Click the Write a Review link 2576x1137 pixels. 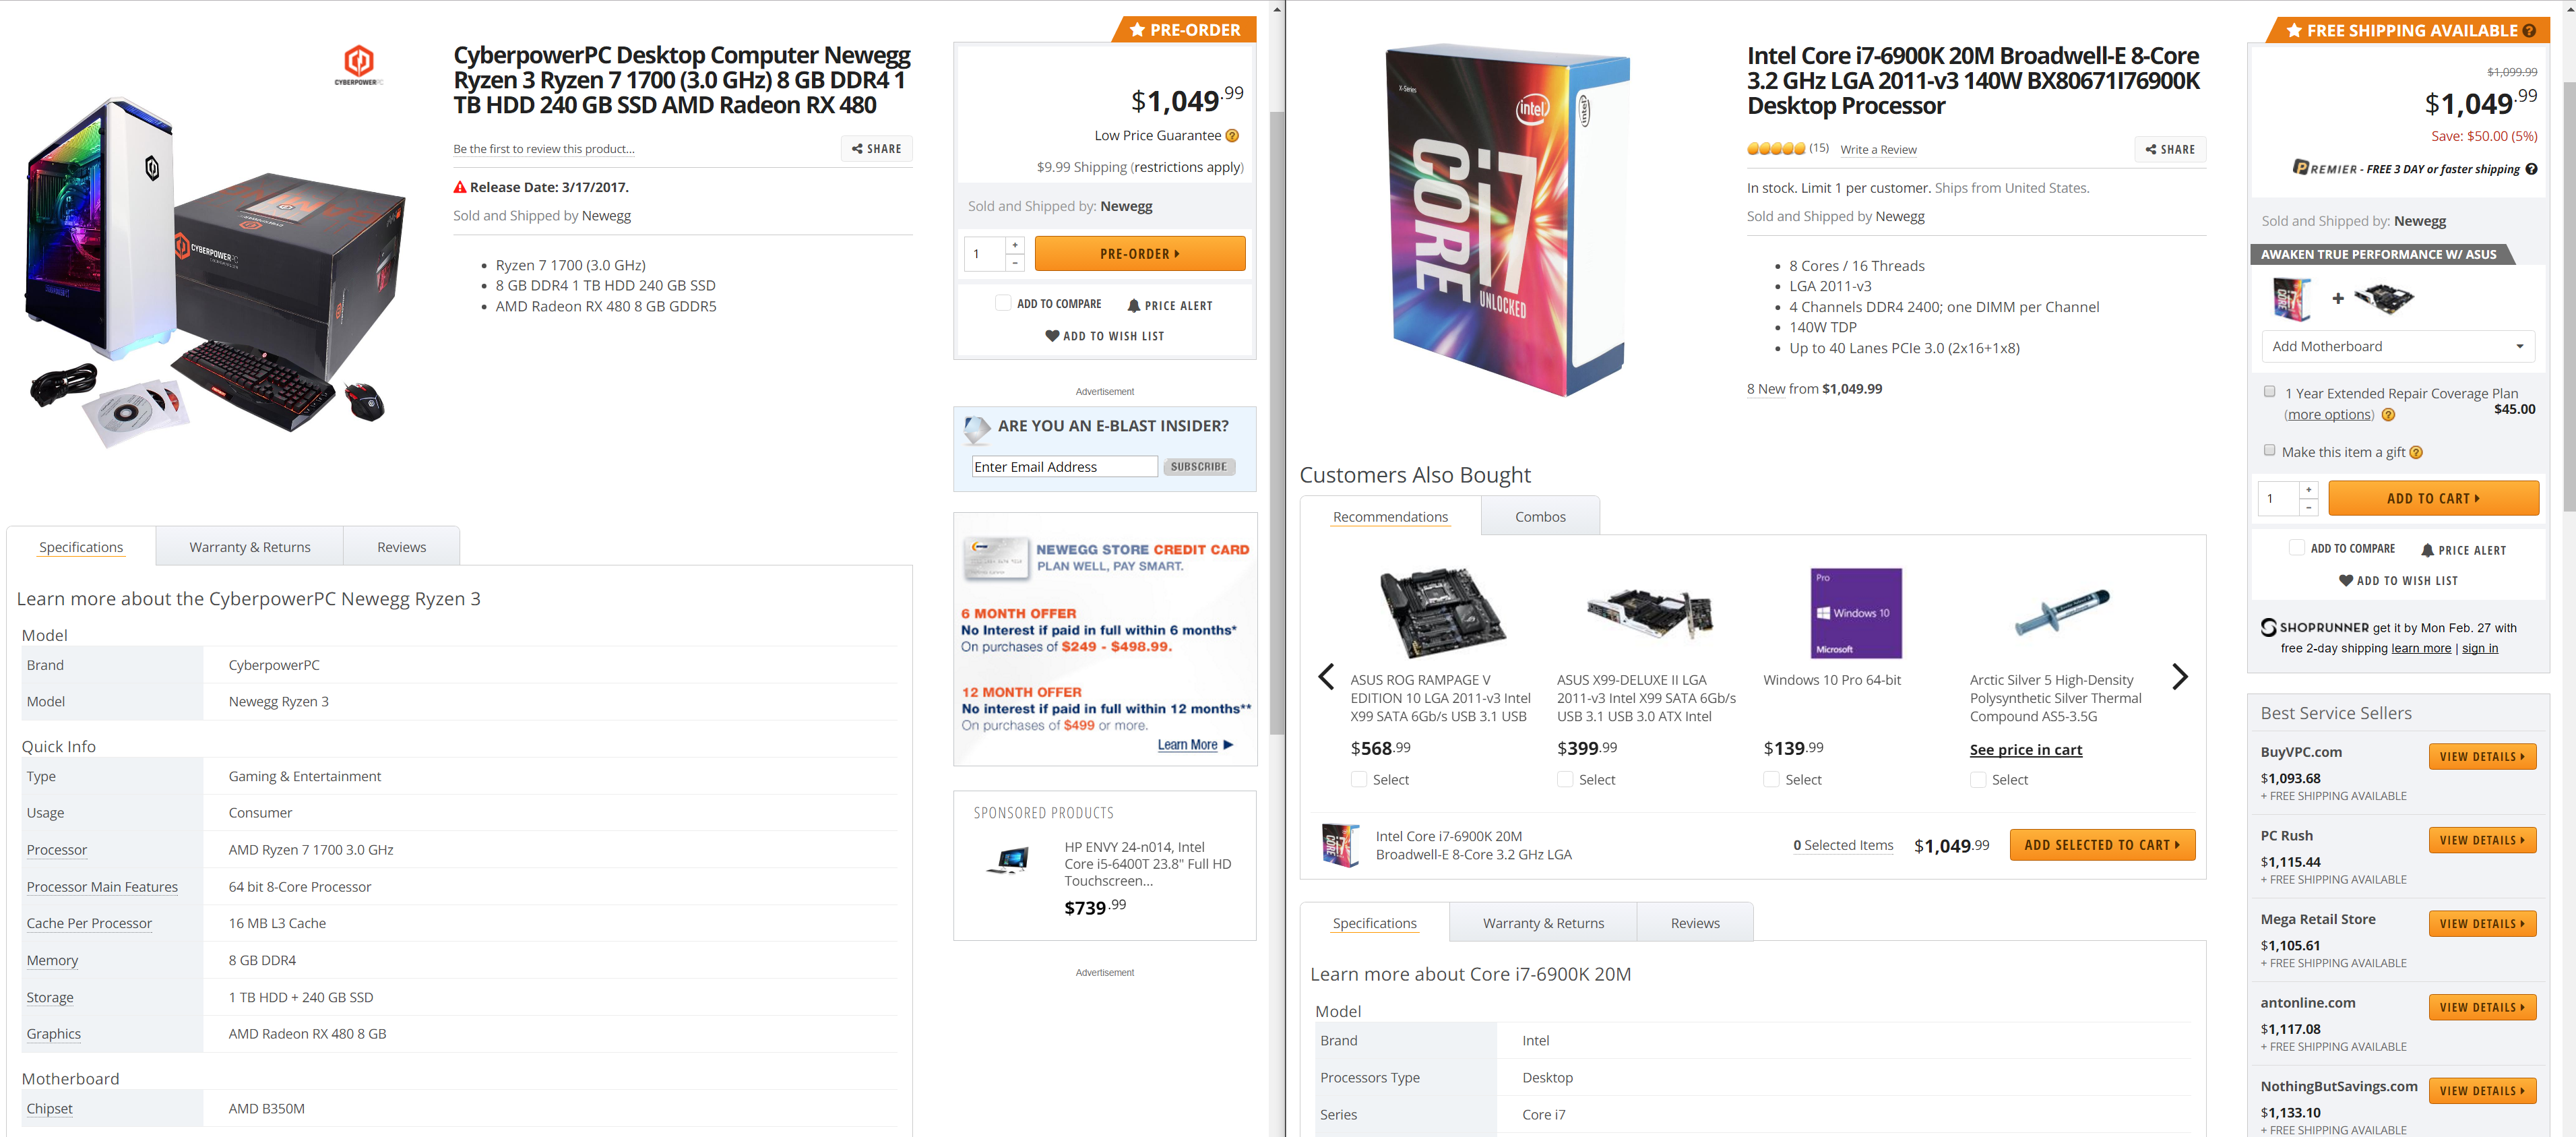(x=1878, y=150)
